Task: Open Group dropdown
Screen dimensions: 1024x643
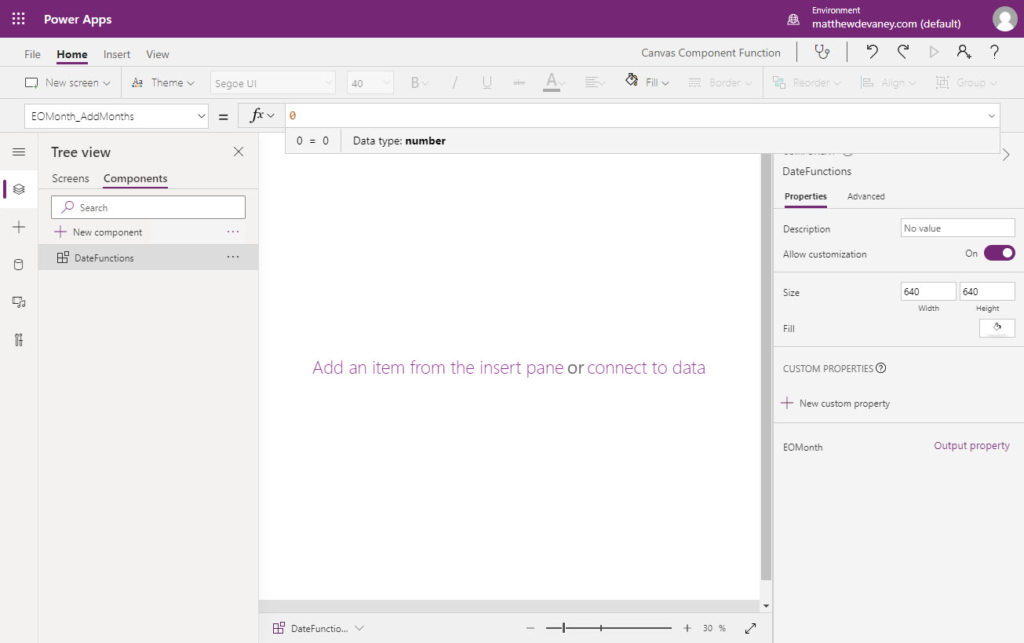Action: point(967,83)
